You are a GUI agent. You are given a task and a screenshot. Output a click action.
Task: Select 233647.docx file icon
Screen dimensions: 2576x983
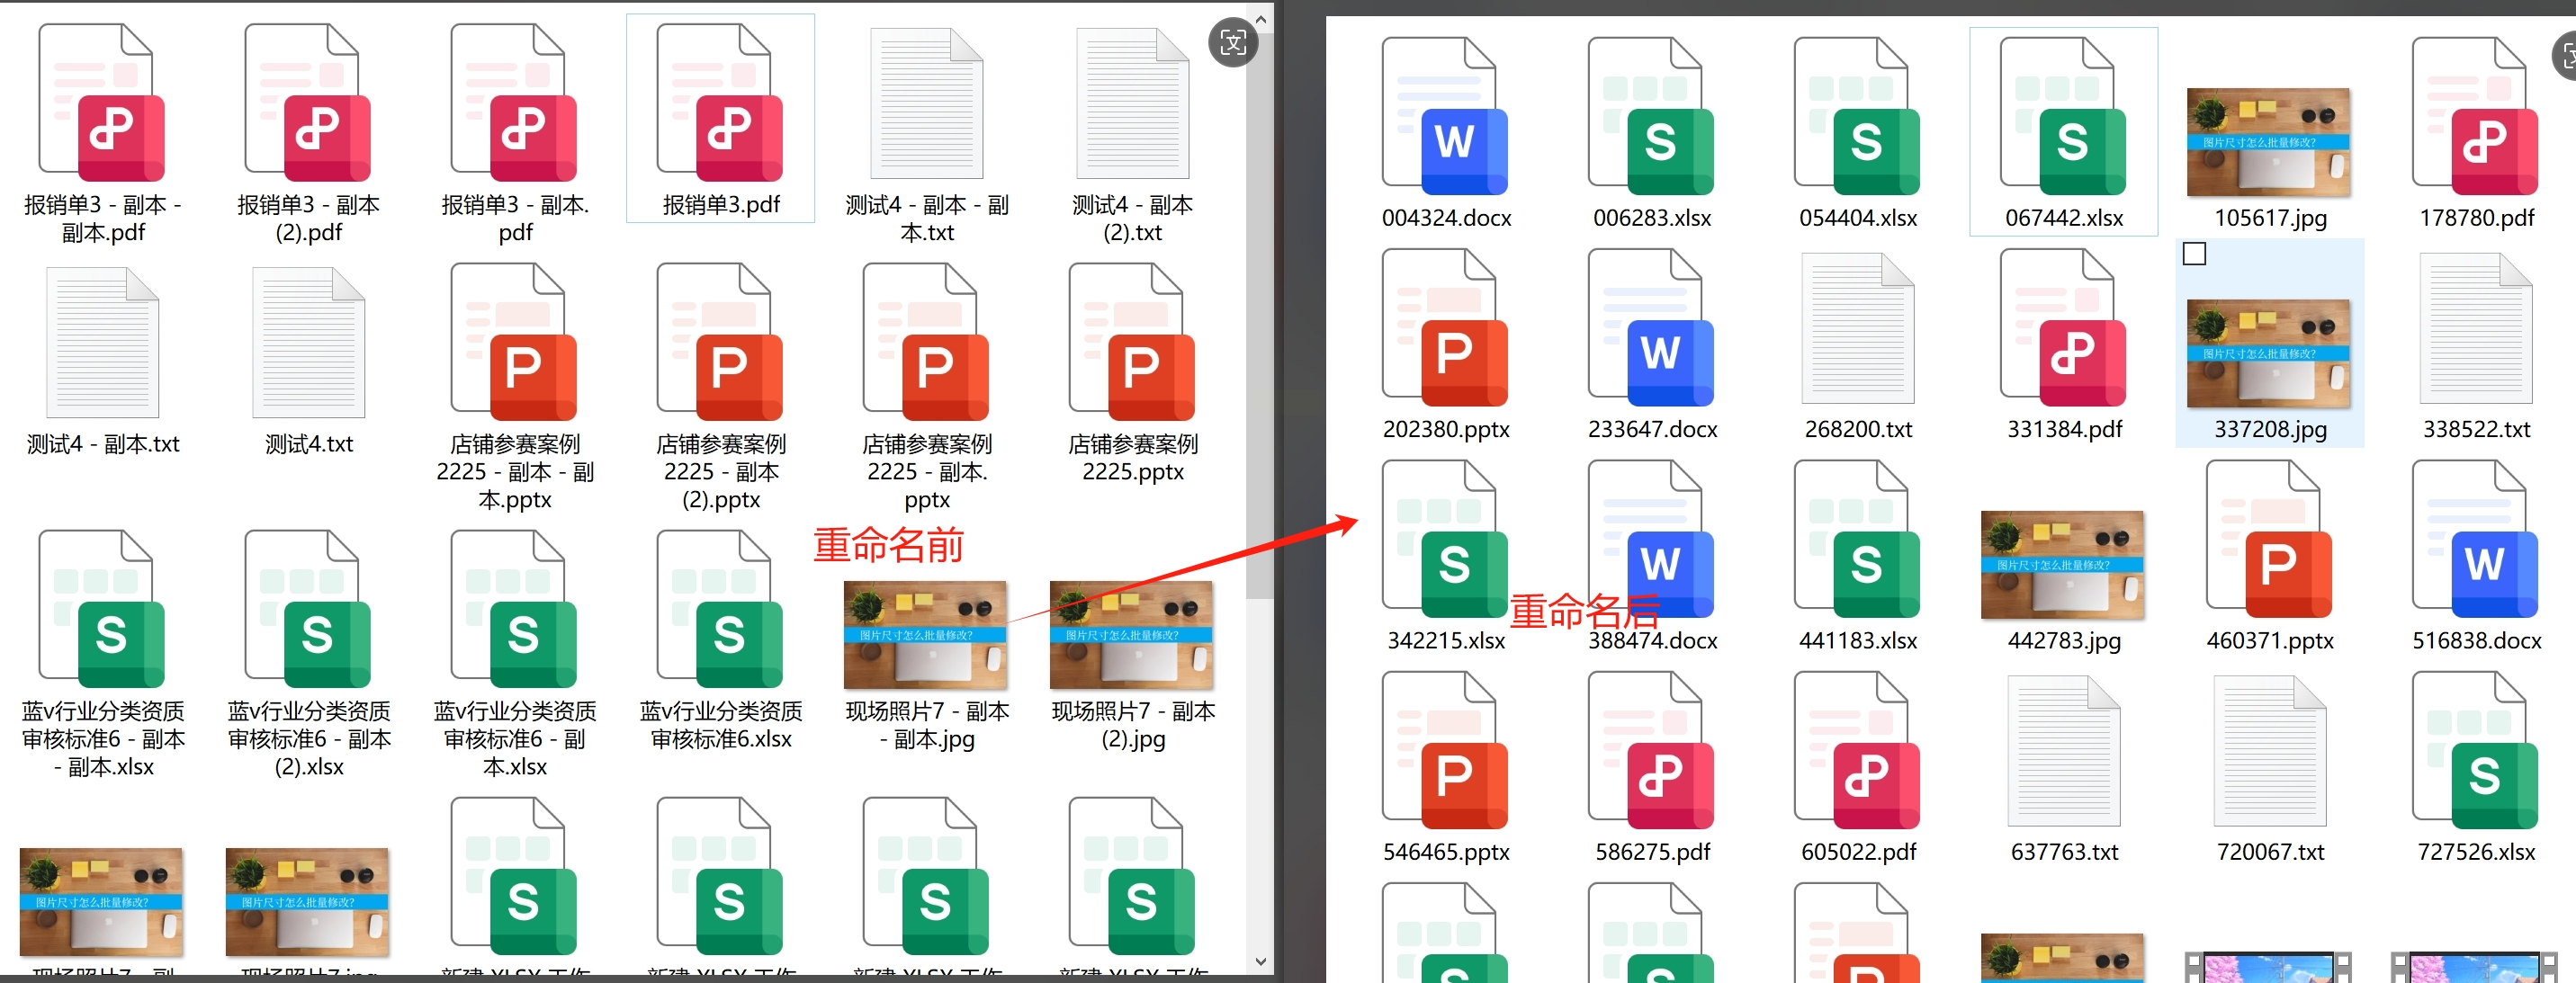point(1651,327)
